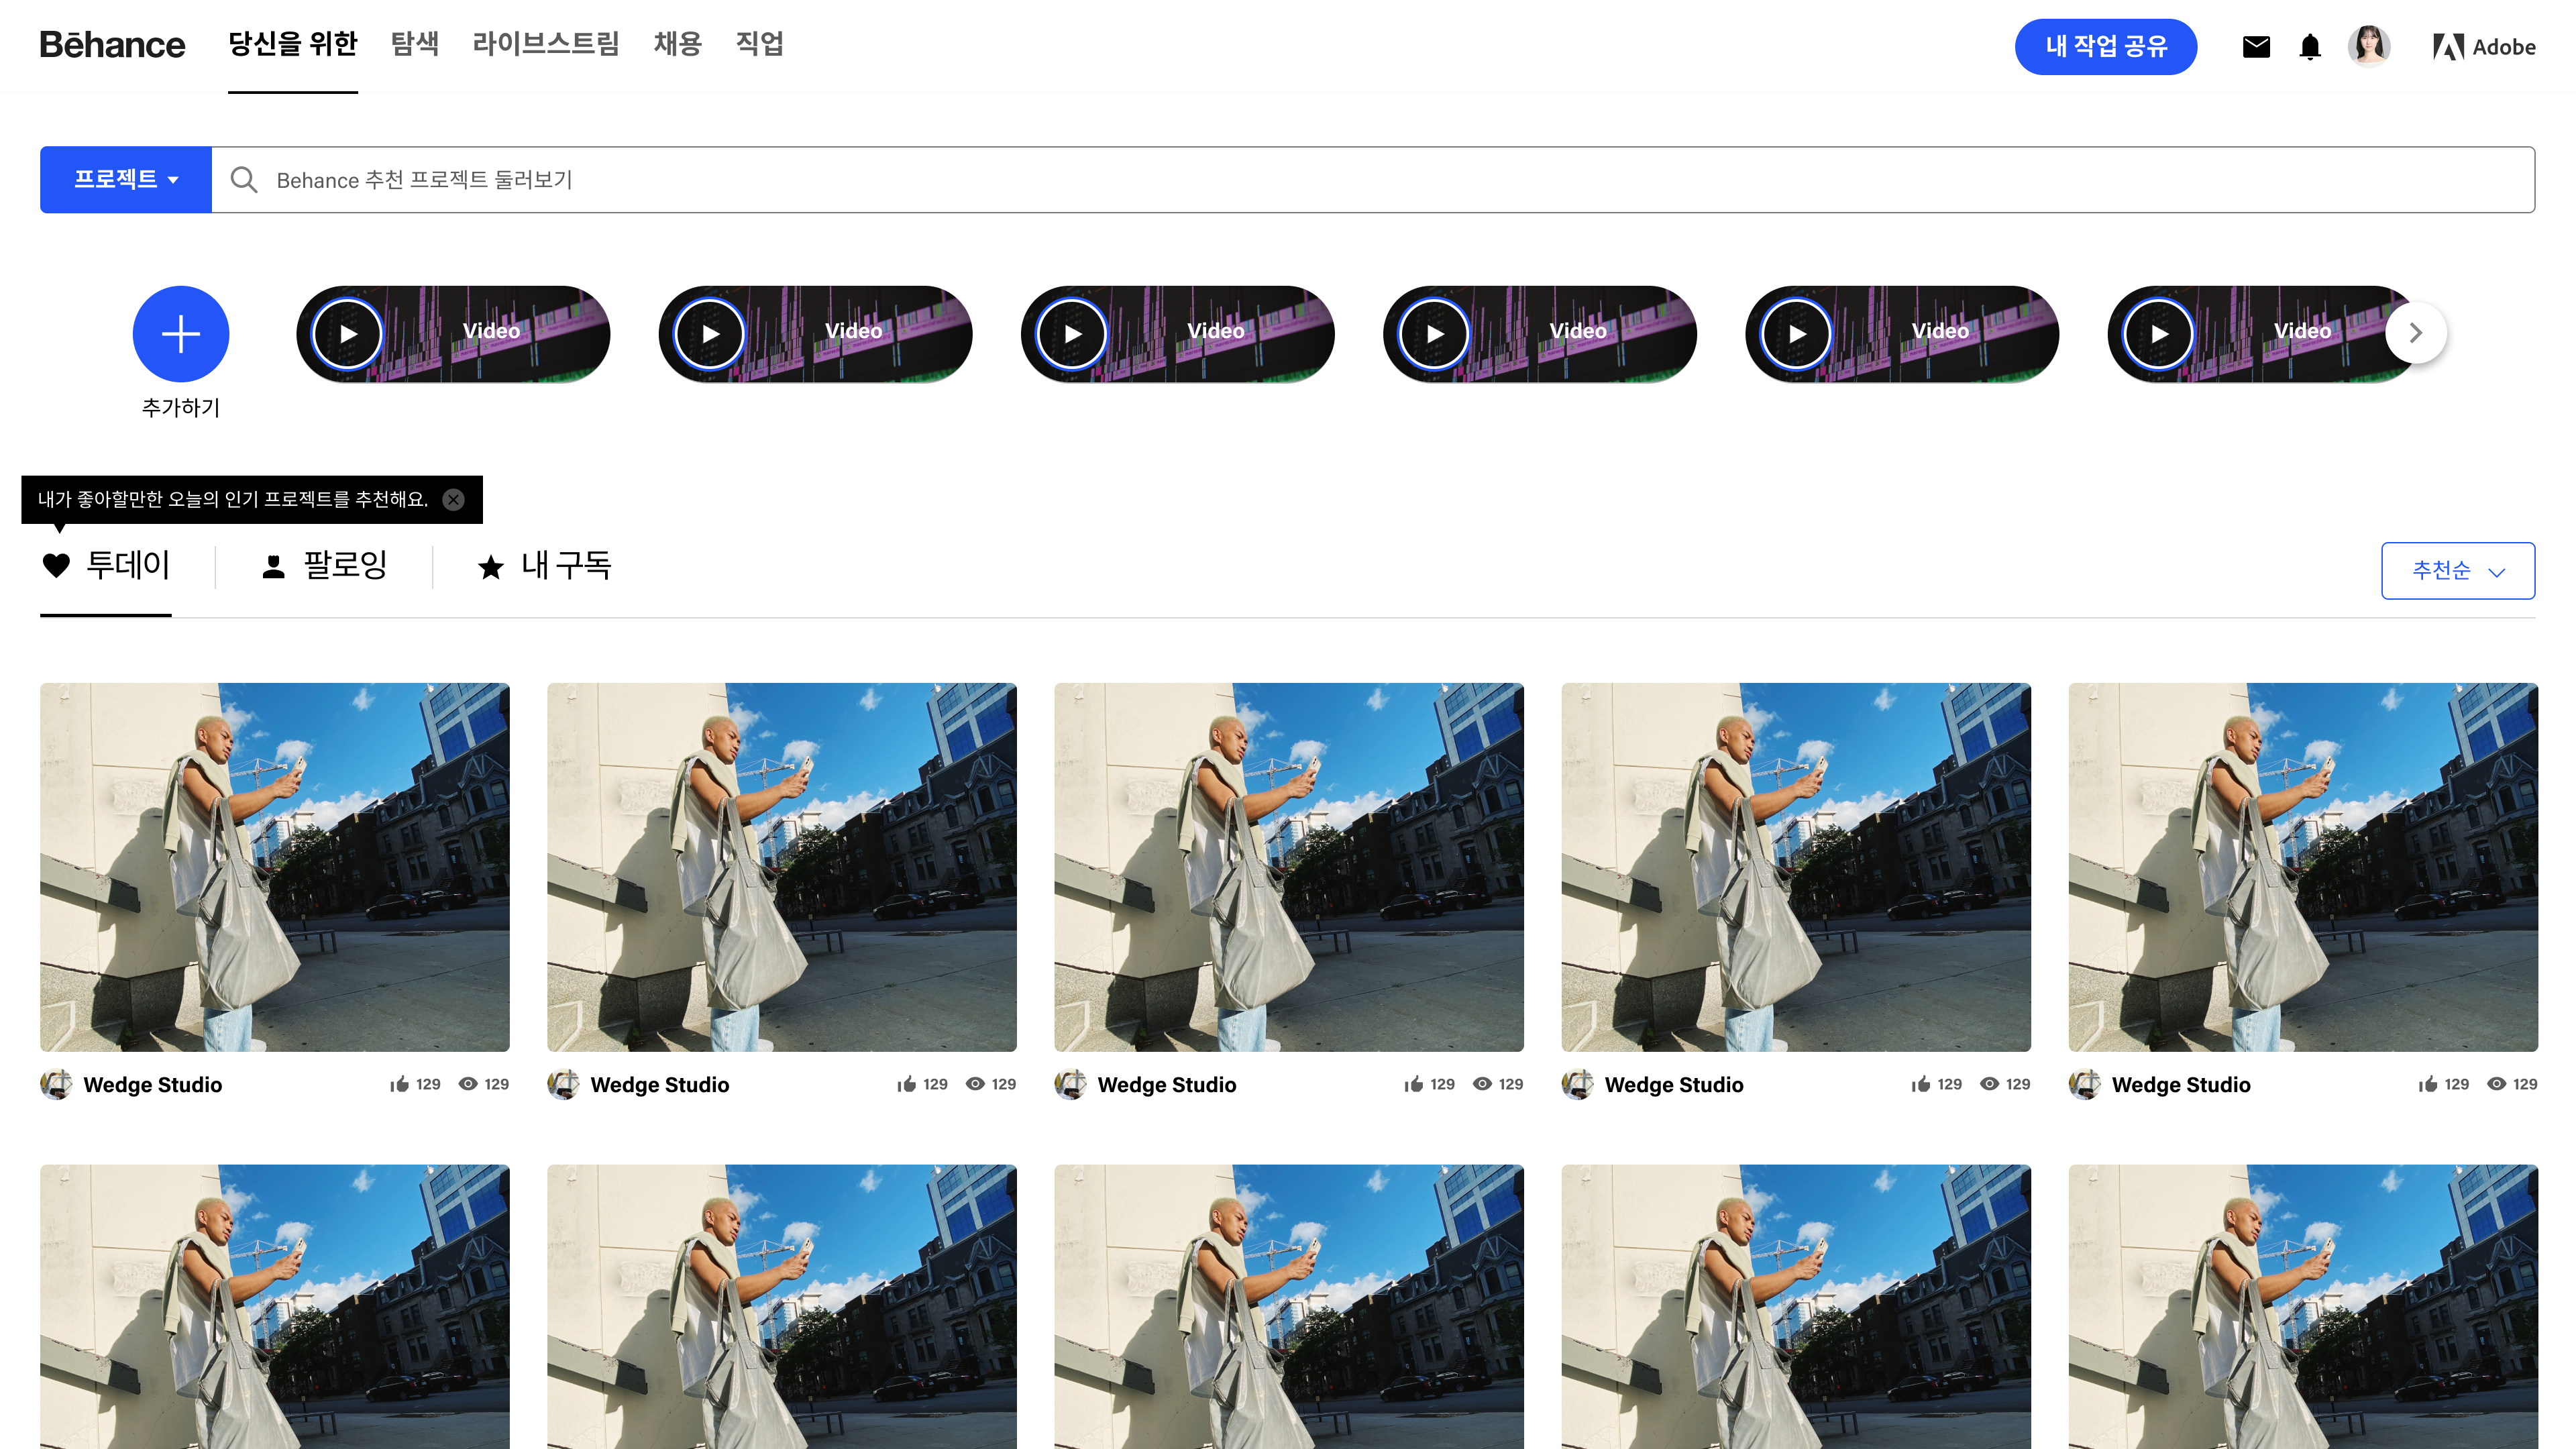Image resolution: width=2576 pixels, height=1449 pixels.
Task: Open the 탐색 navigation menu
Action: pos(415,44)
